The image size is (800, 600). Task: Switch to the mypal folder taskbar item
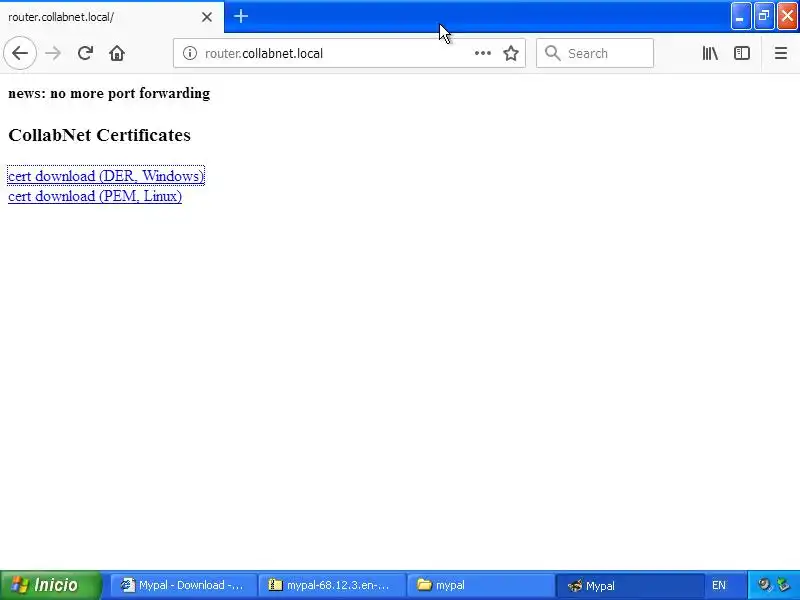point(481,585)
